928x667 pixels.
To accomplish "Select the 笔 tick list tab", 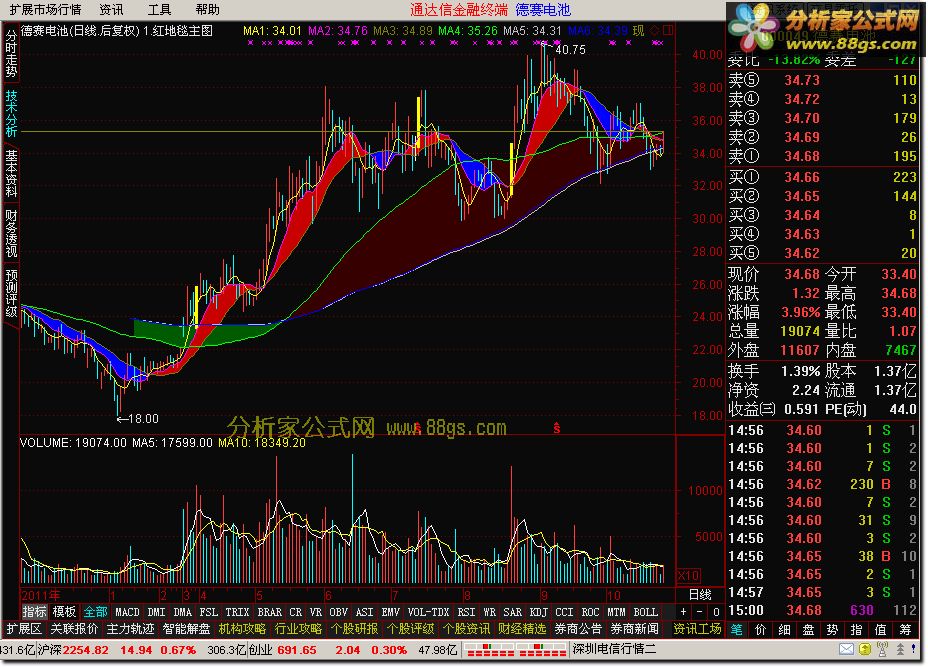I will tap(737, 630).
